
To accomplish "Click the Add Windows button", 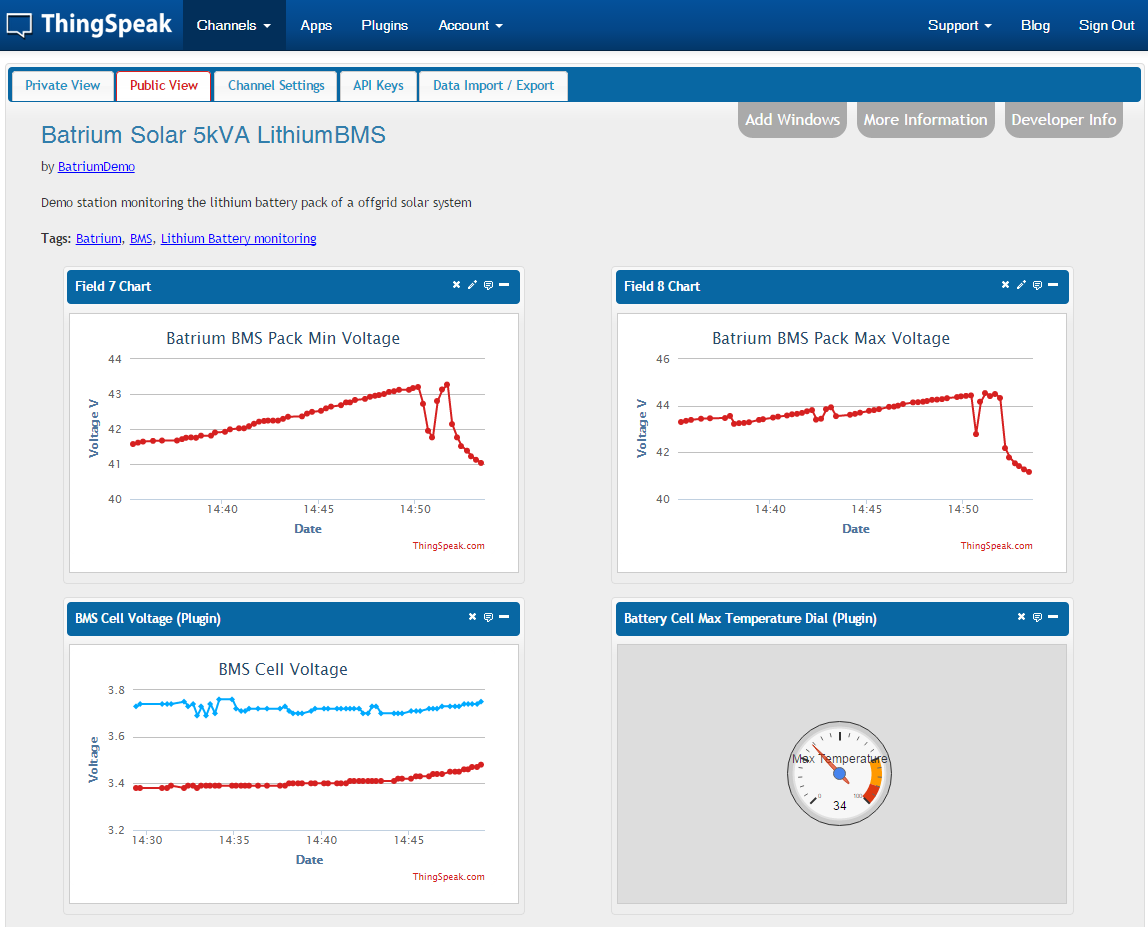I will [792, 119].
